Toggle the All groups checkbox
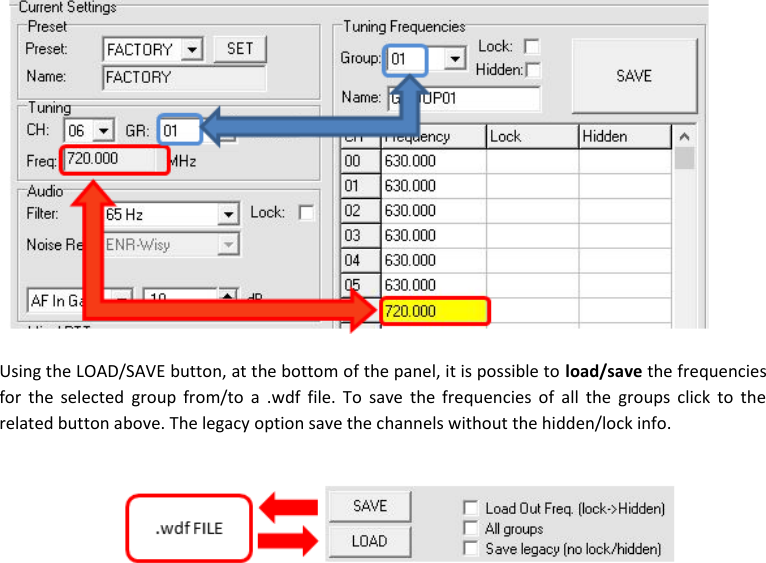 click(470, 528)
